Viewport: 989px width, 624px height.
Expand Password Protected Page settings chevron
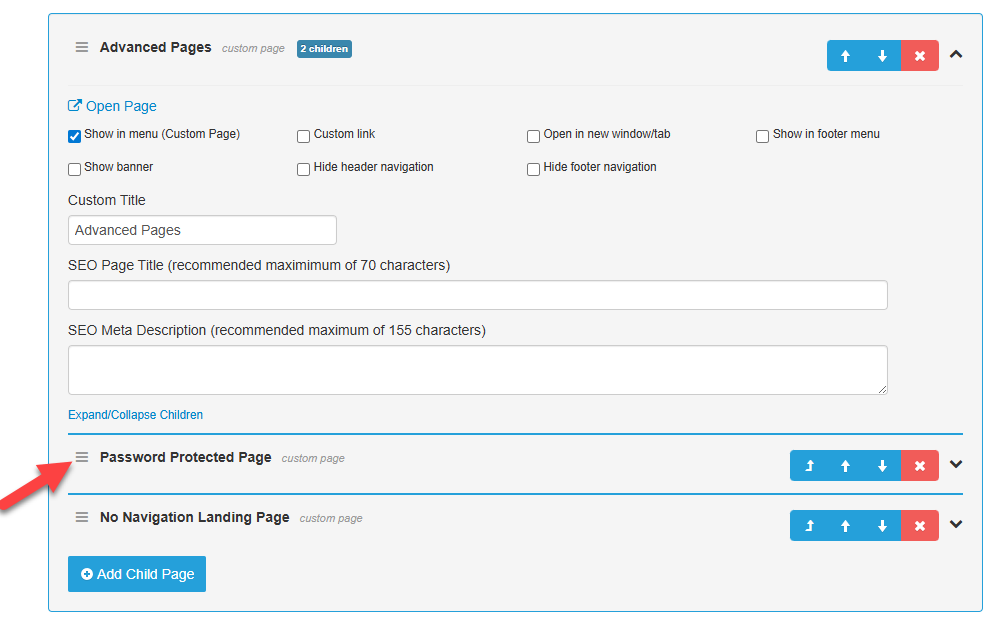point(955,464)
